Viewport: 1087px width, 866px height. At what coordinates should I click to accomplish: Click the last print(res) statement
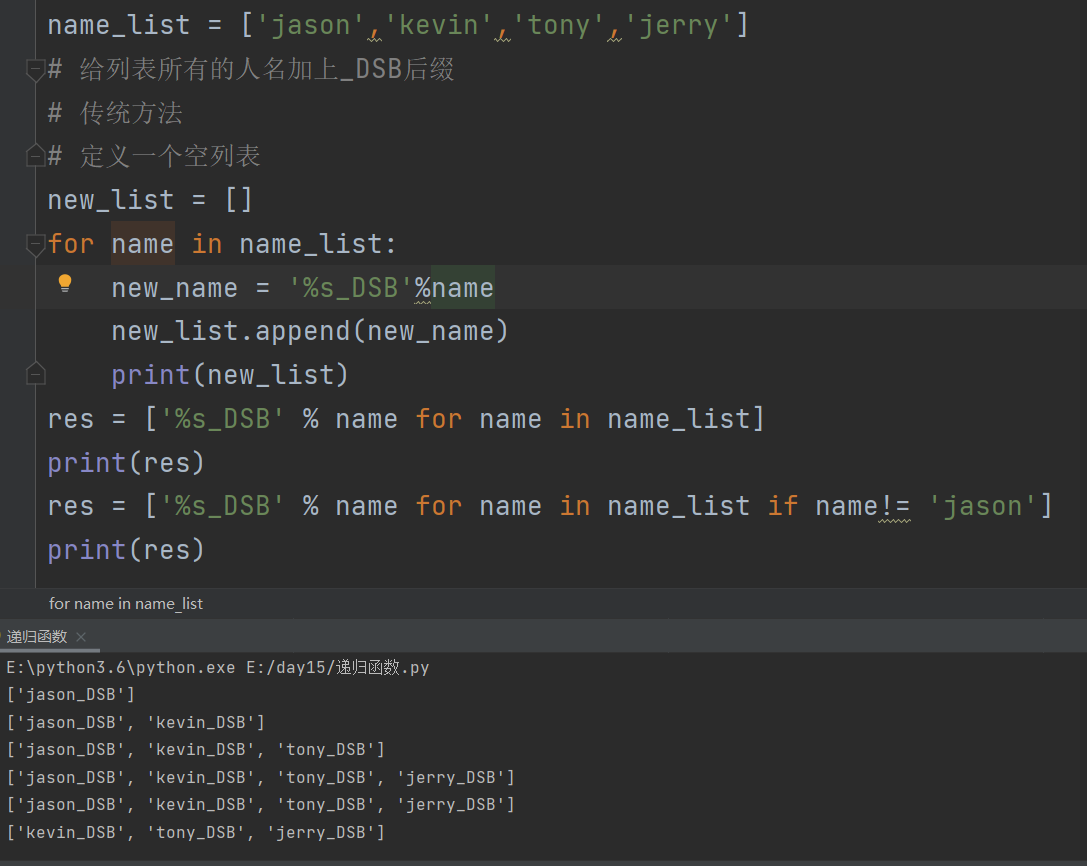tap(126, 550)
